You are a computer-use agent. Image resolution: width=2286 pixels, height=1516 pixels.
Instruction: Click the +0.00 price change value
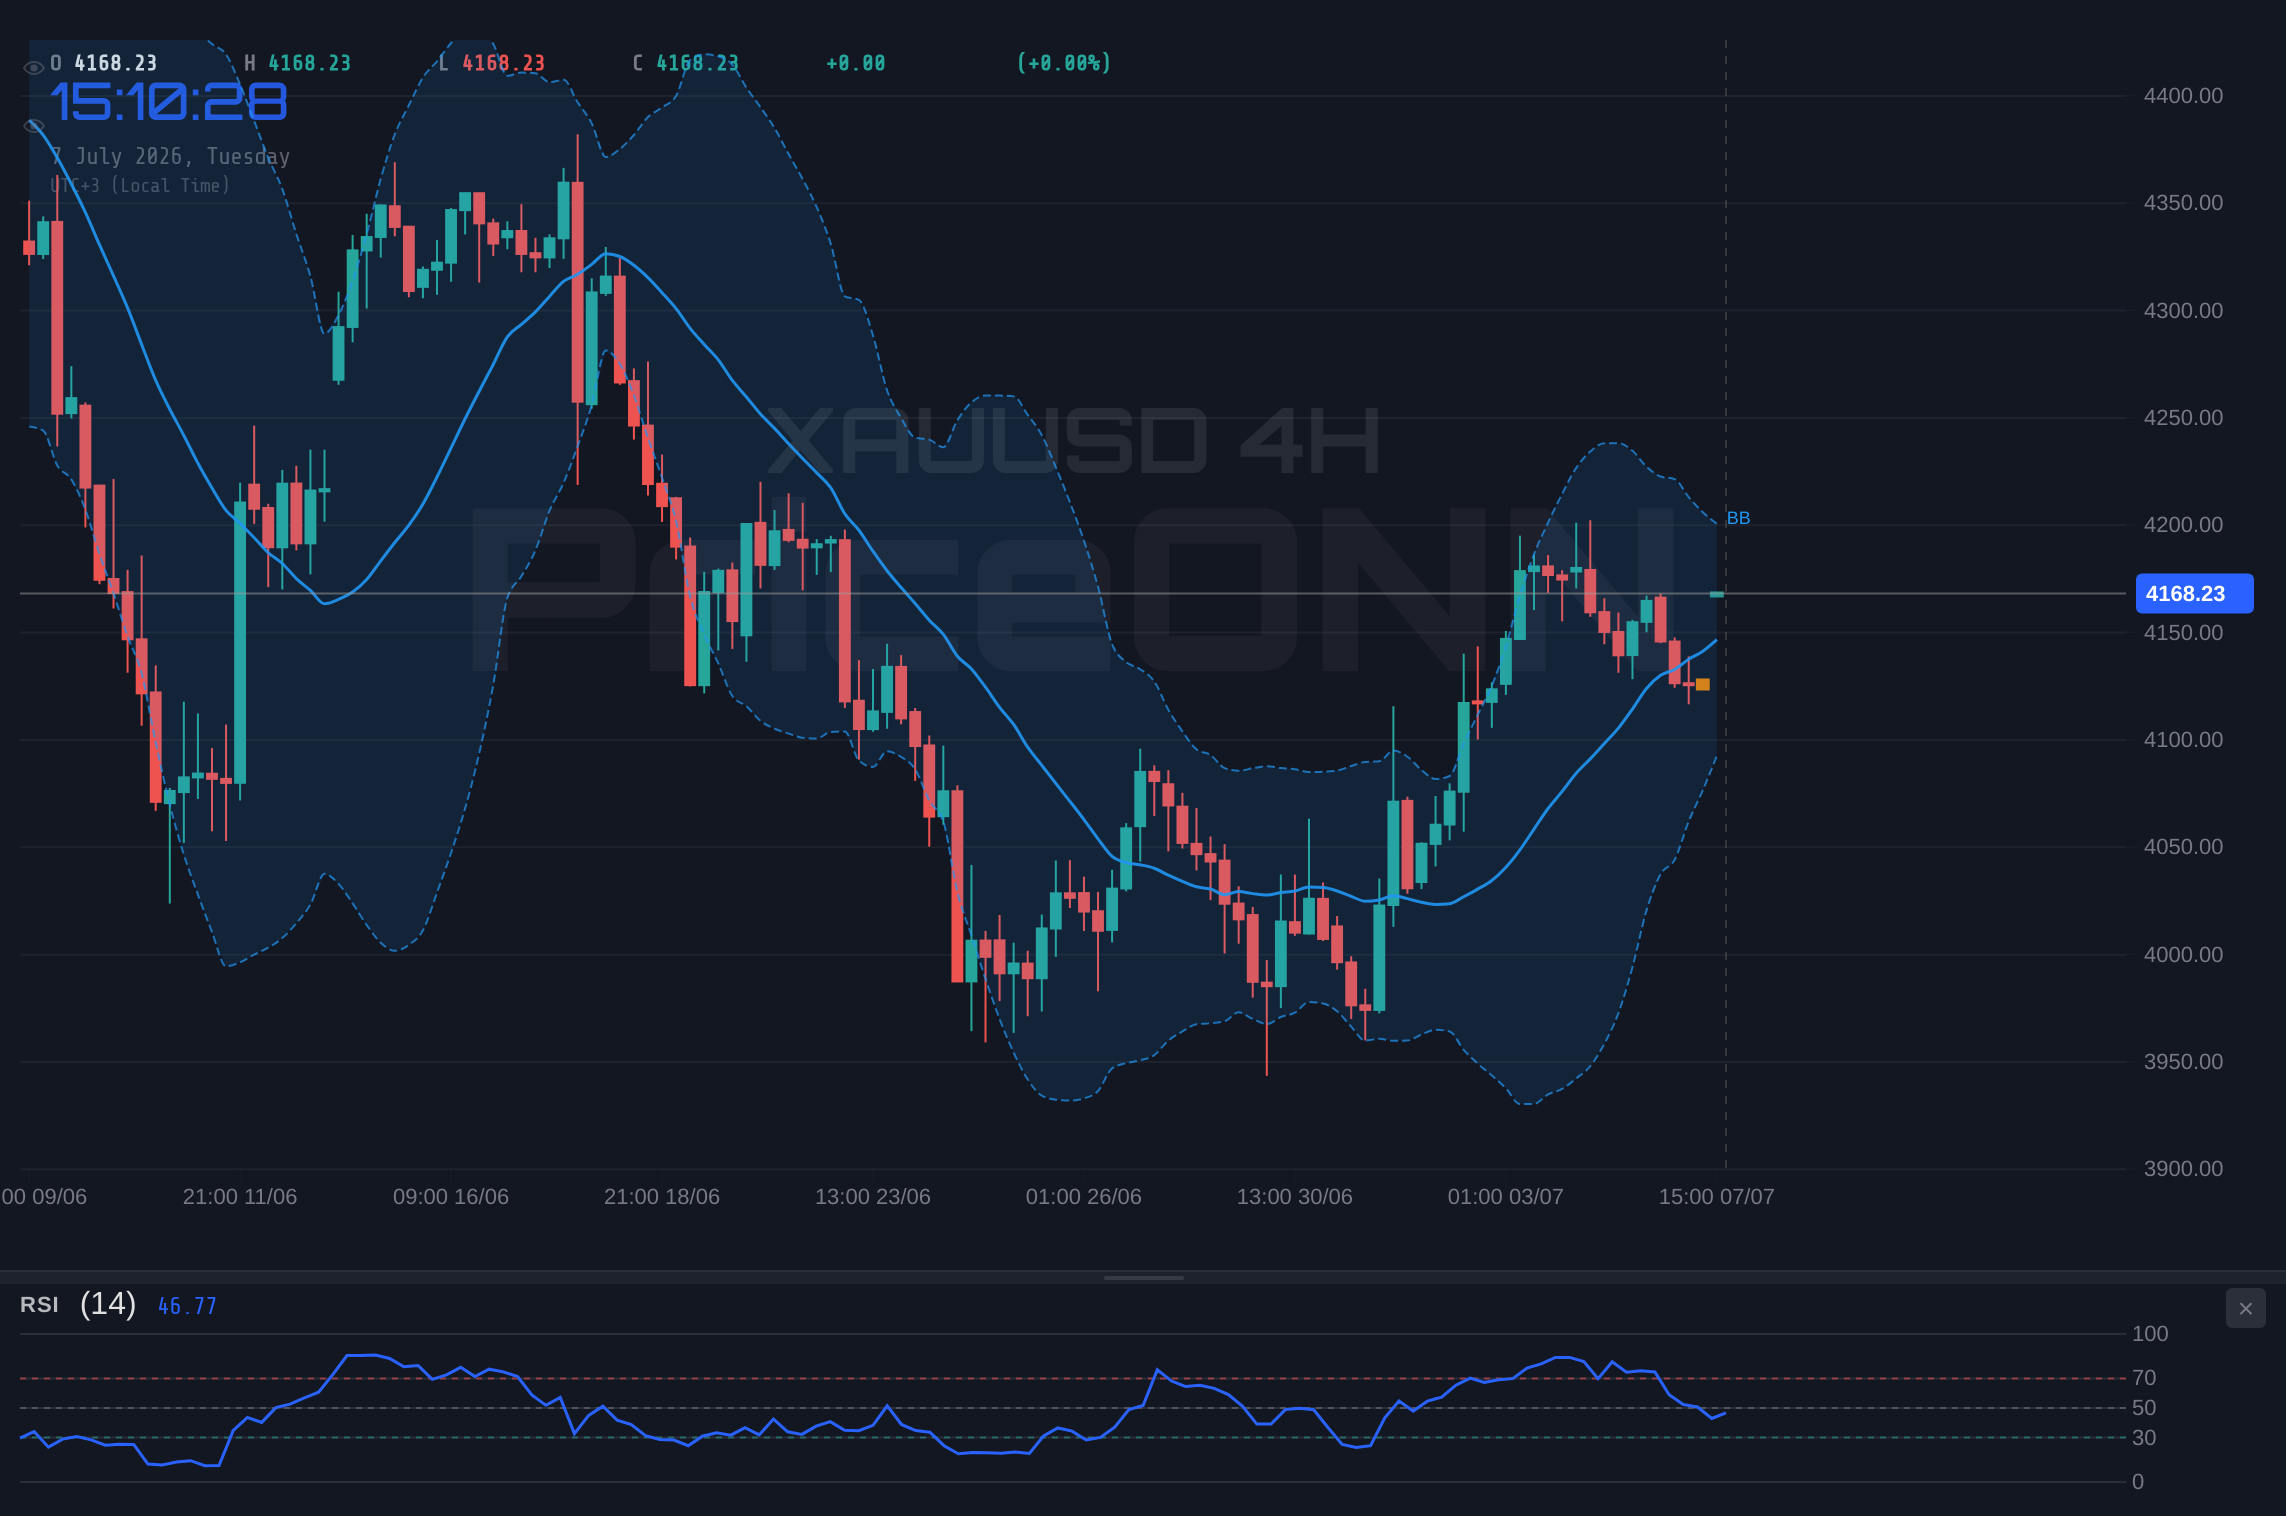pos(855,63)
